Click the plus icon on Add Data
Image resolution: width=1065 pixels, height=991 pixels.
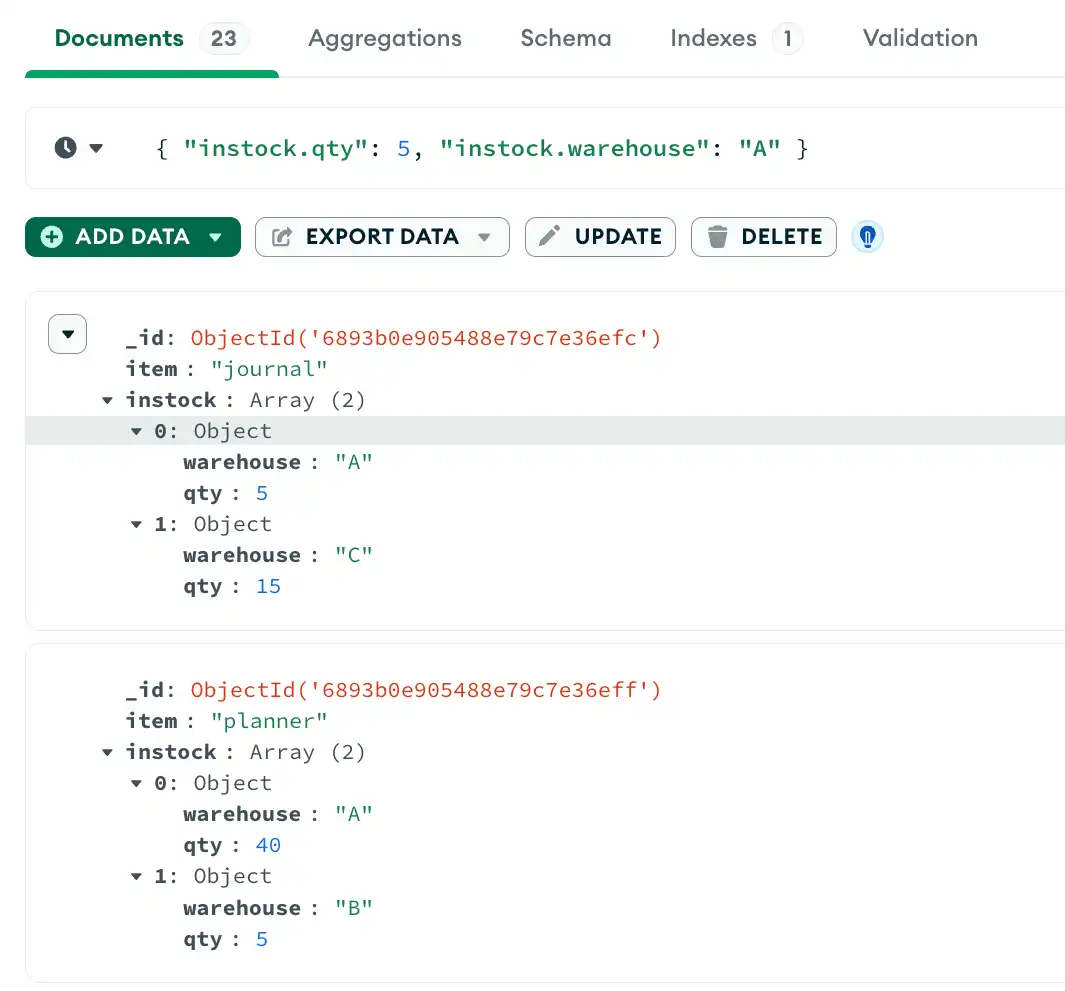51,237
